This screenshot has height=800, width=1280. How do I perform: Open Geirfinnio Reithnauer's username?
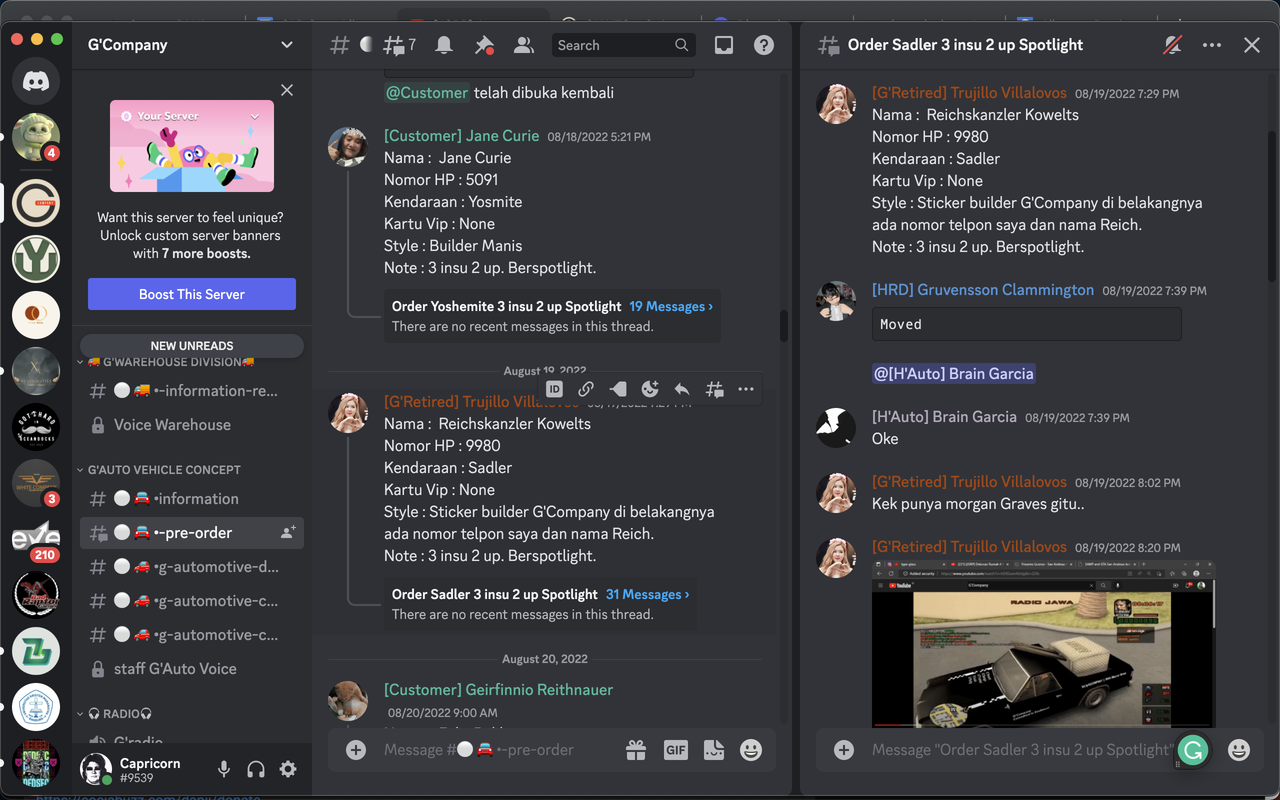[x=498, y=690]
